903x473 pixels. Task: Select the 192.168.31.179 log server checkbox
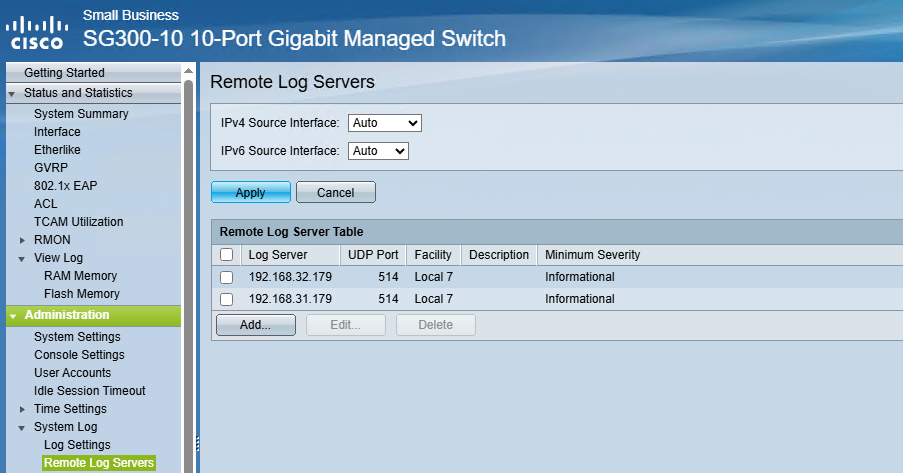click(227, 299)
